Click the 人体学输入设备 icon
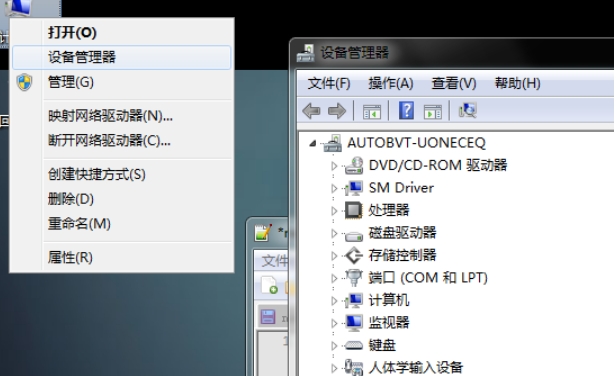 pos(354,367)
